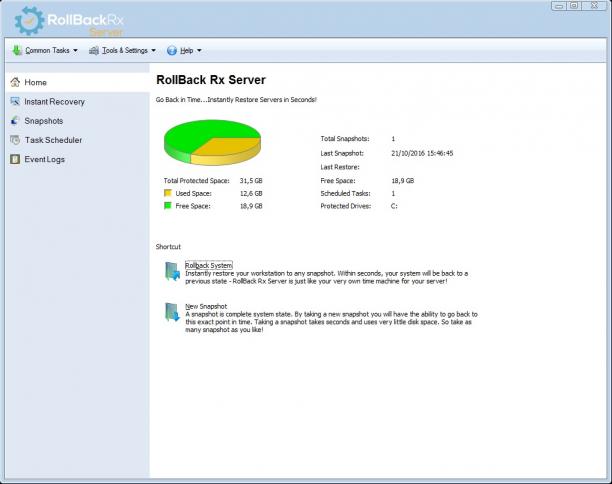Click the New Snapshot link

click(206, 306)
